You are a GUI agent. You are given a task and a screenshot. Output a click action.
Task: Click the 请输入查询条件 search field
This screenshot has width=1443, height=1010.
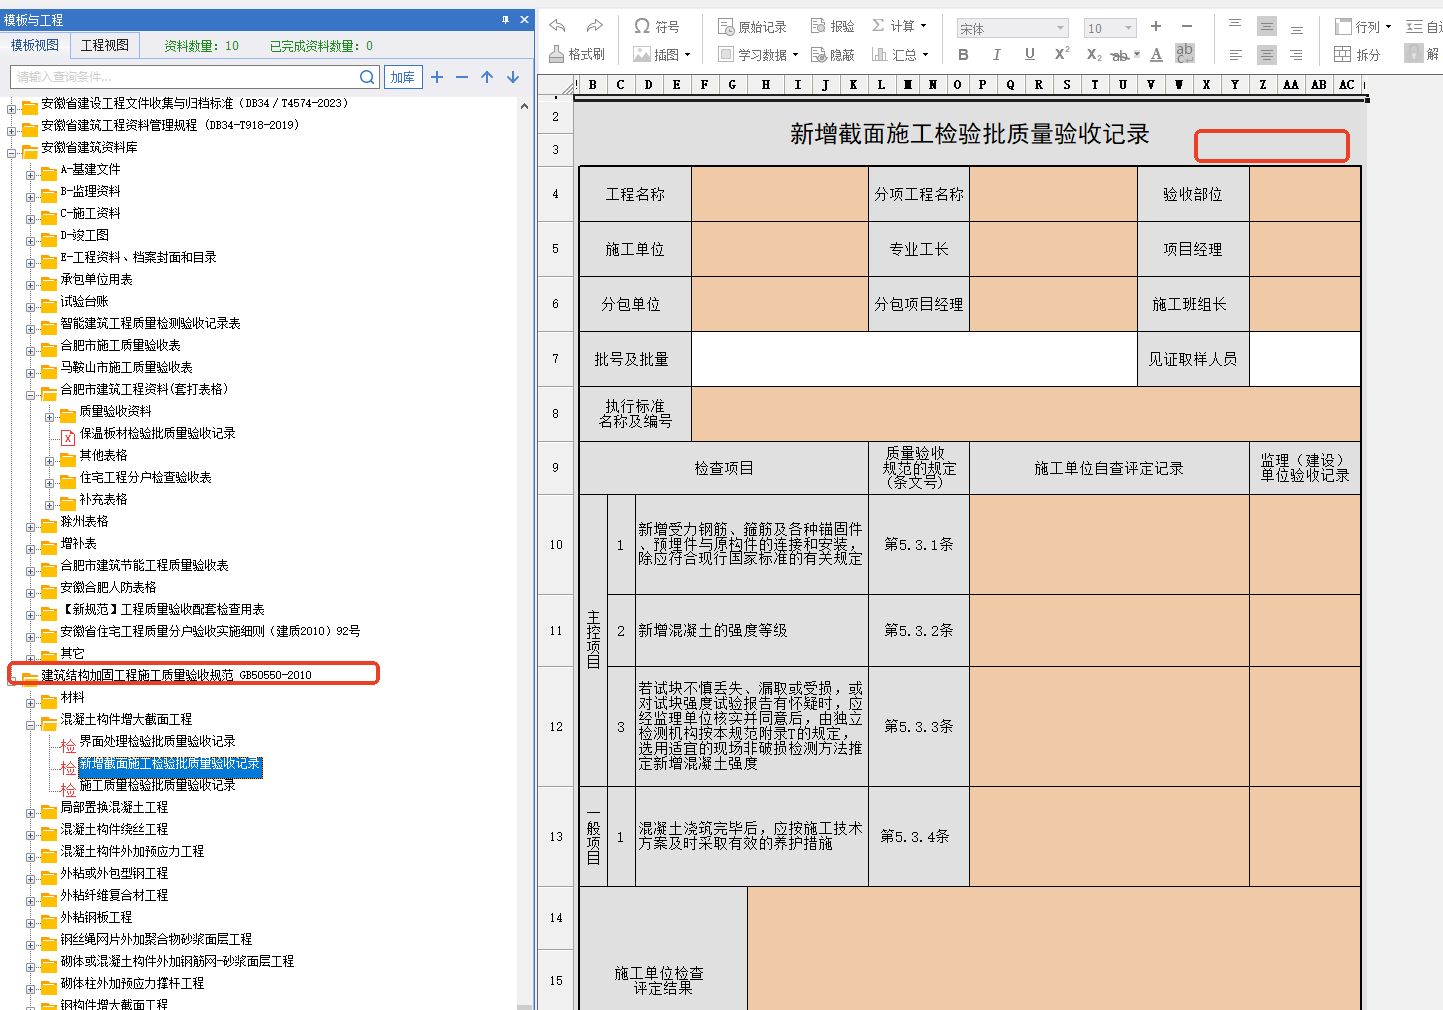[185, 77]
